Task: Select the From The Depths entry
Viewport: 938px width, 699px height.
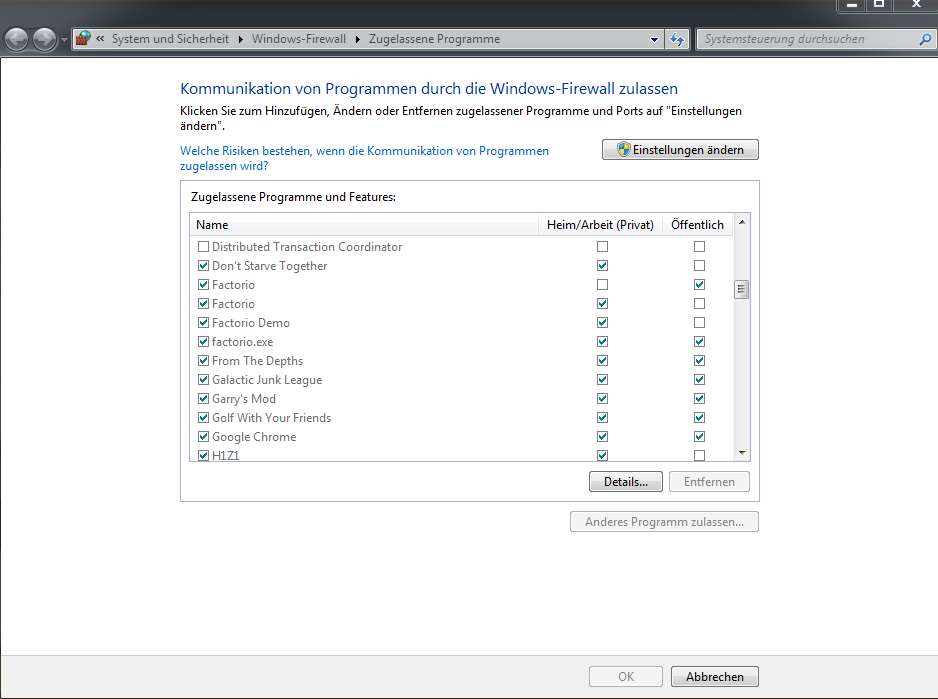Action: (257, 361)
